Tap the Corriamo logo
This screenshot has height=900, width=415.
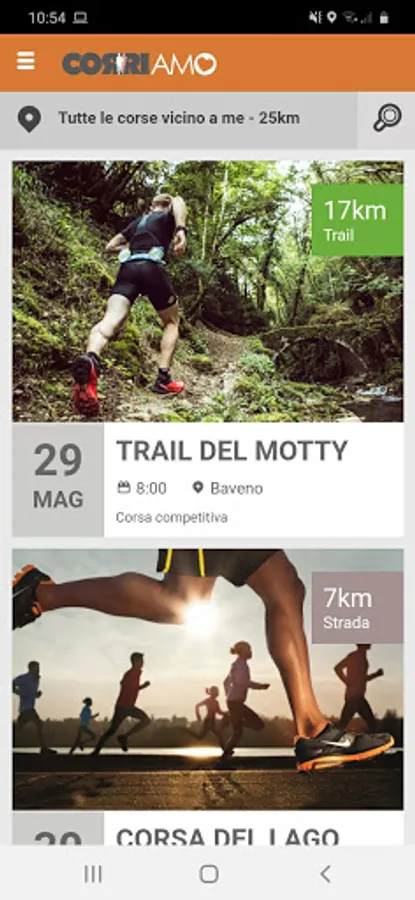[x=139, y=64]
